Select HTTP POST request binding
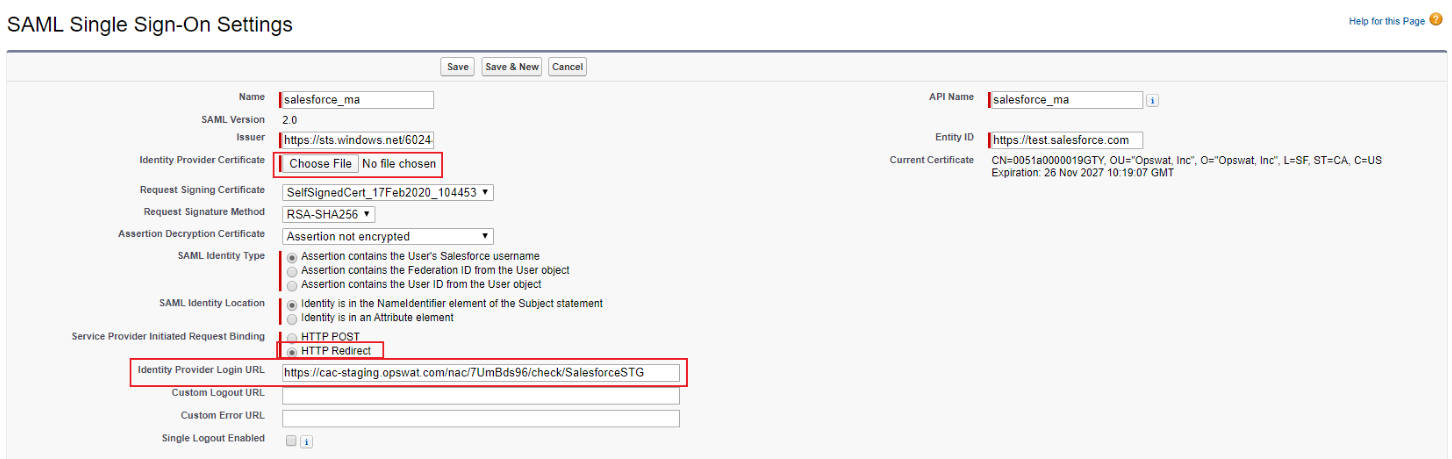 tap(292, 338)
